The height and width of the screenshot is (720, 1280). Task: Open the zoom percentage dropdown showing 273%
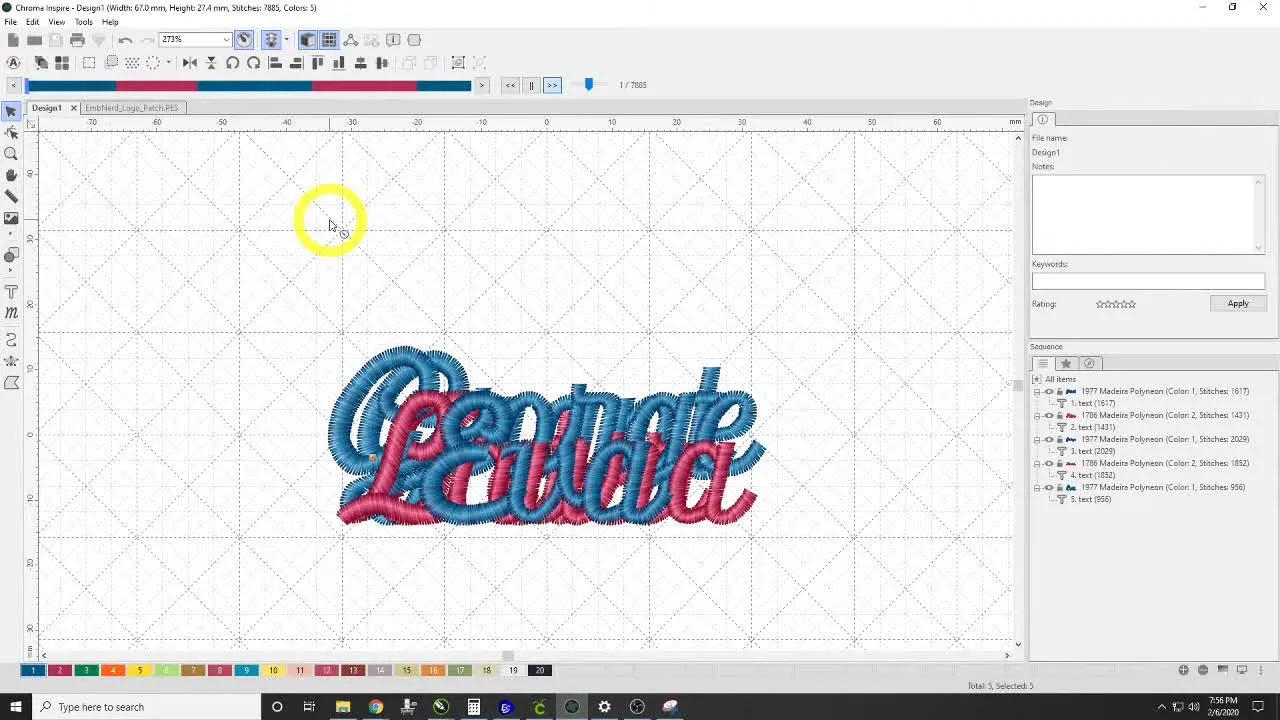tap(226, 40)
